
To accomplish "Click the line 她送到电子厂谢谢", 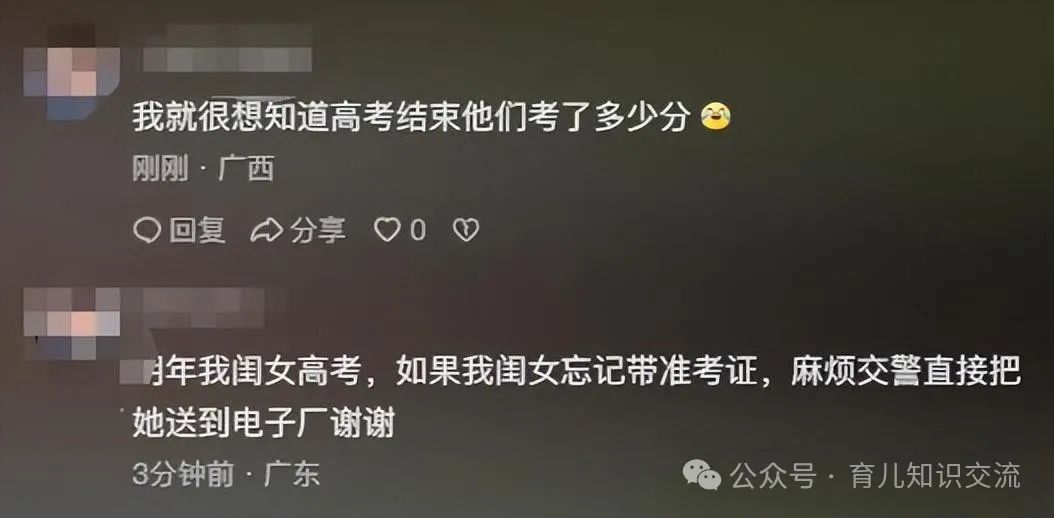I will 264,423.
